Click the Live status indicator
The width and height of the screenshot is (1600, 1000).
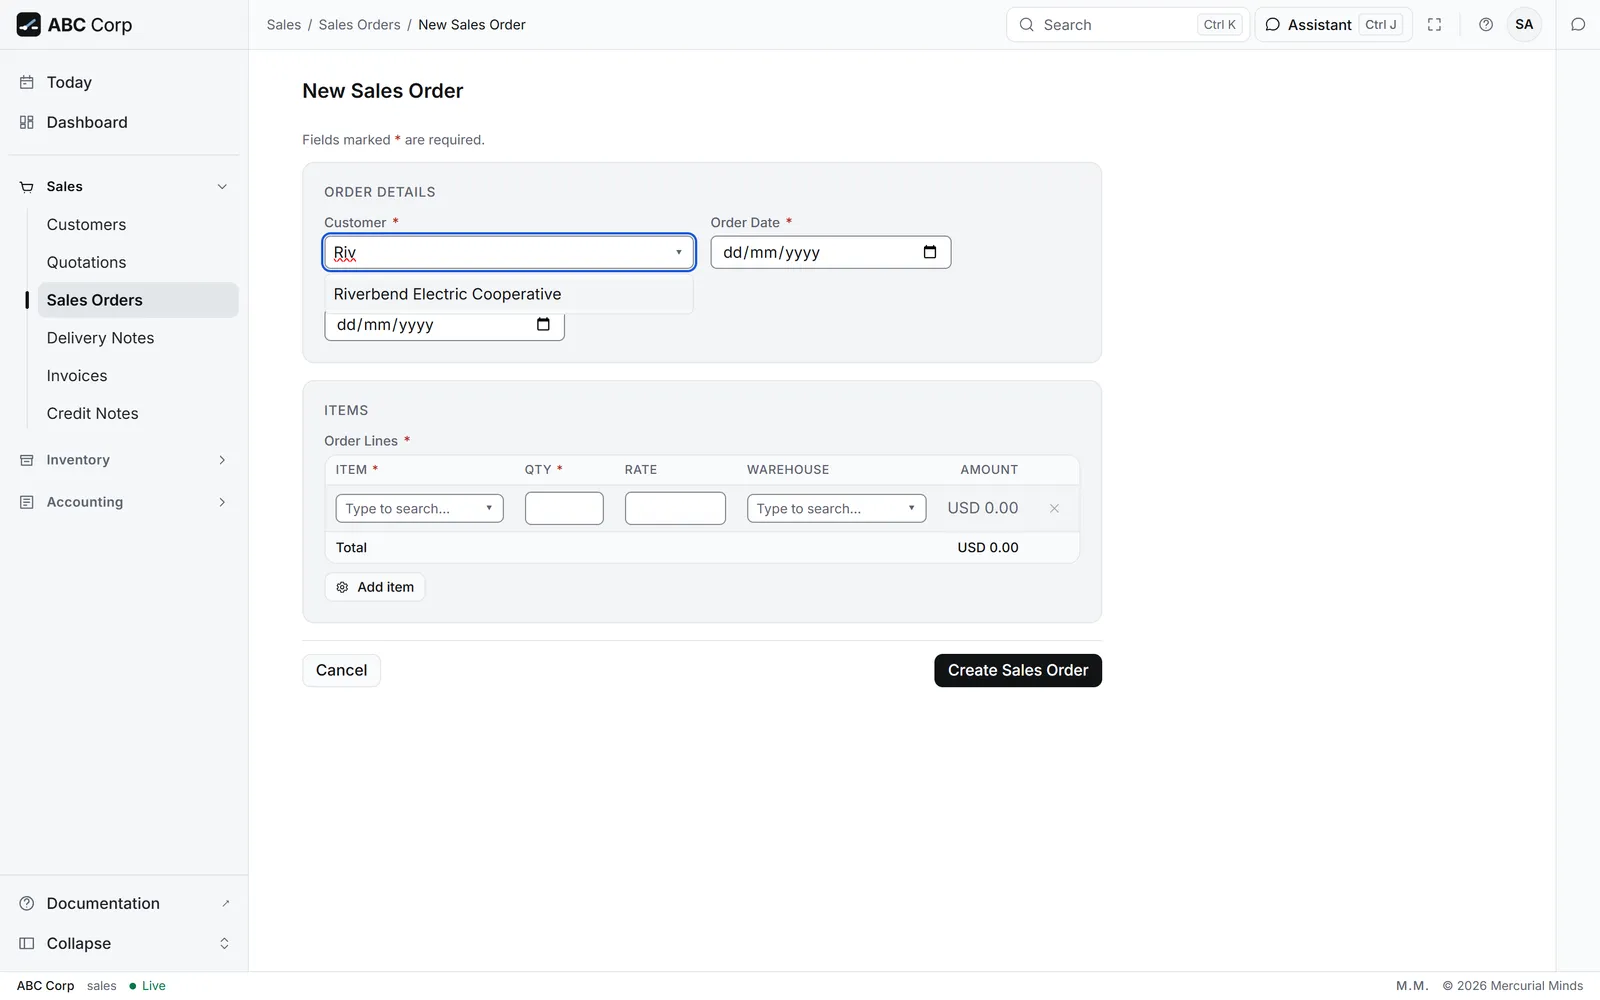(x=147, y=986)
